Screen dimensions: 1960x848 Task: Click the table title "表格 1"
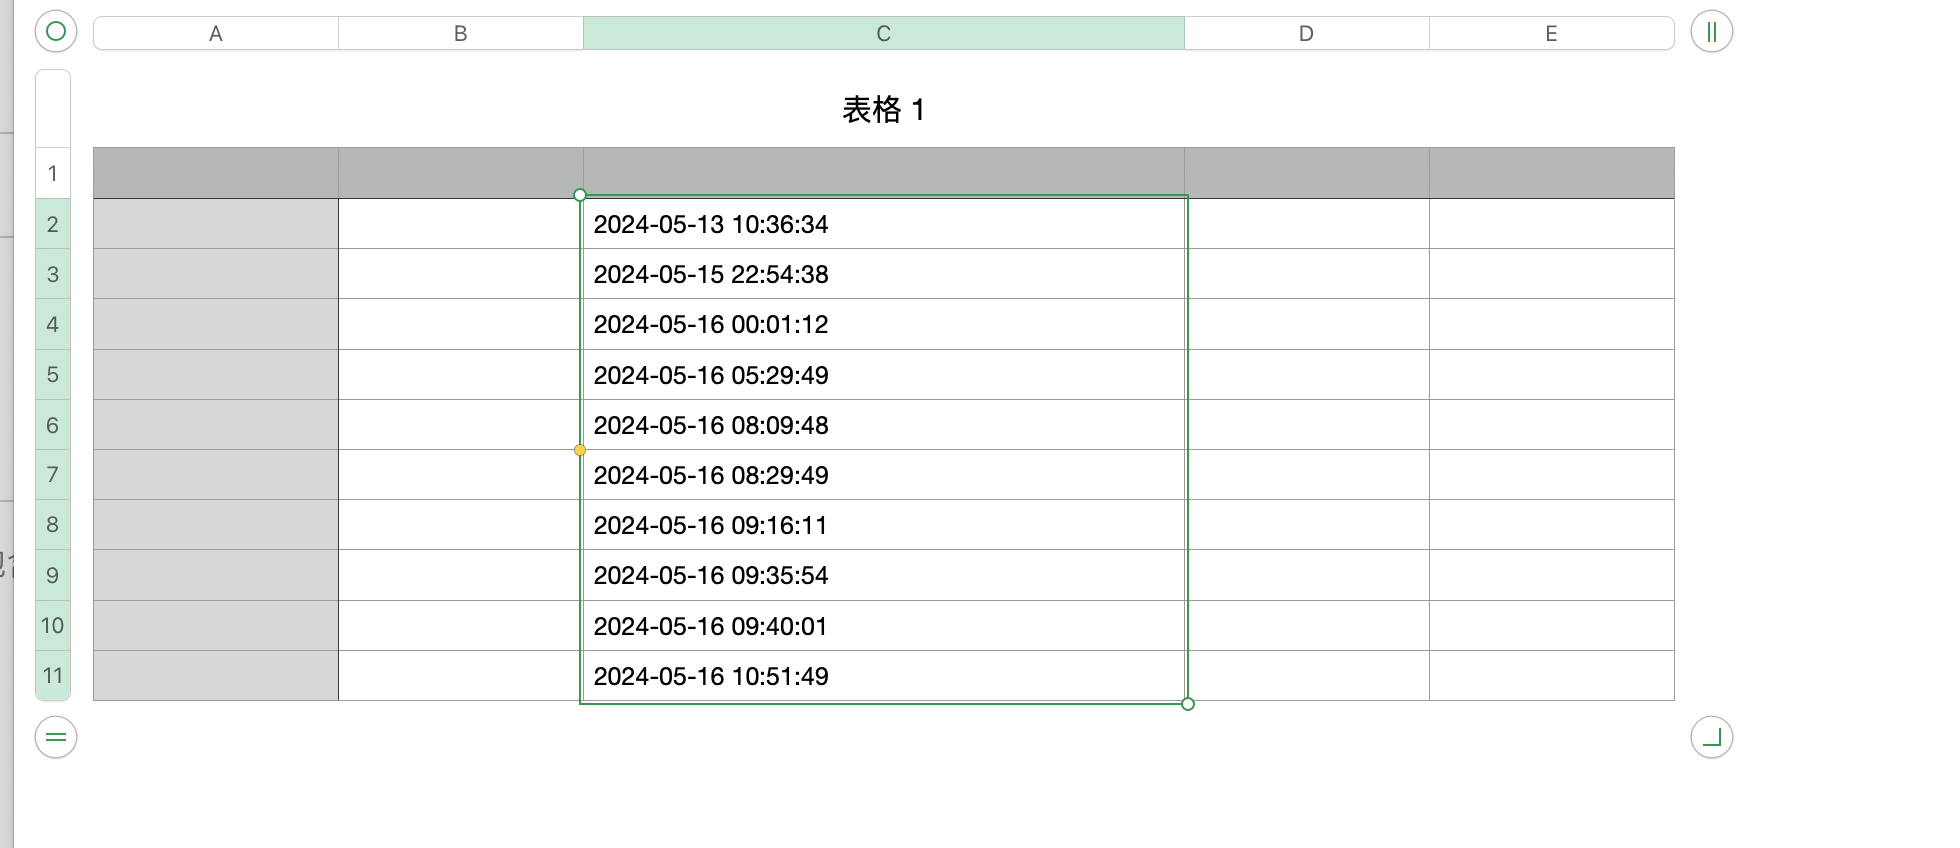[x=884, y=110]
